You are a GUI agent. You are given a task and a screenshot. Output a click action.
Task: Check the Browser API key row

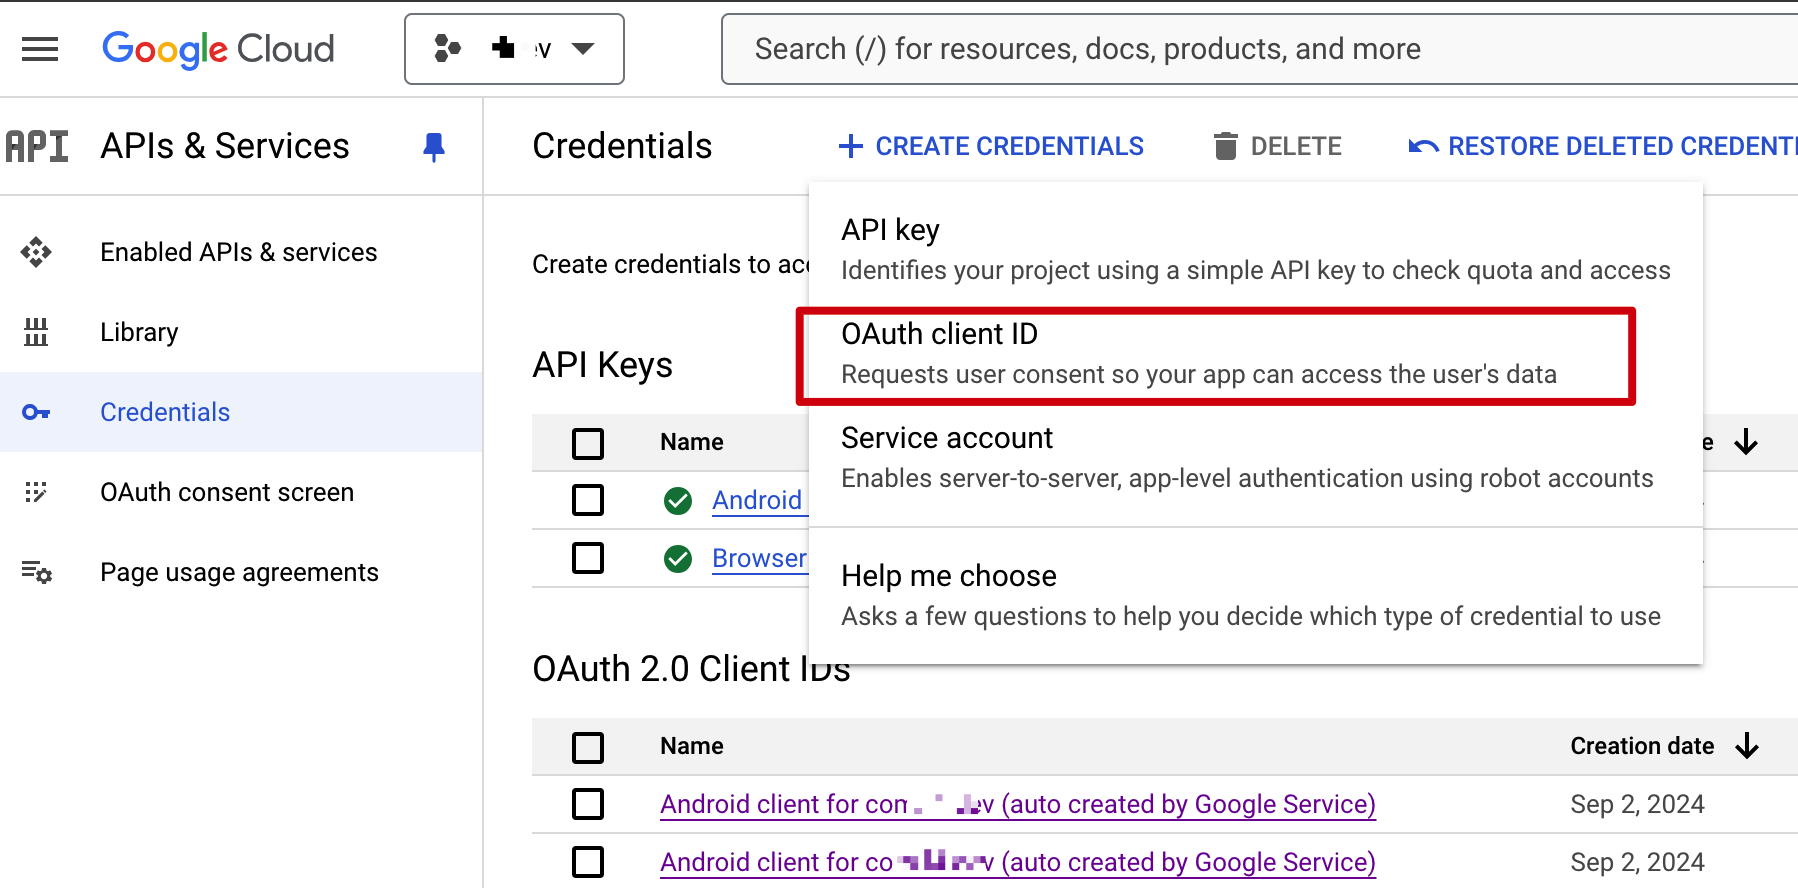[x=588, y=558]
